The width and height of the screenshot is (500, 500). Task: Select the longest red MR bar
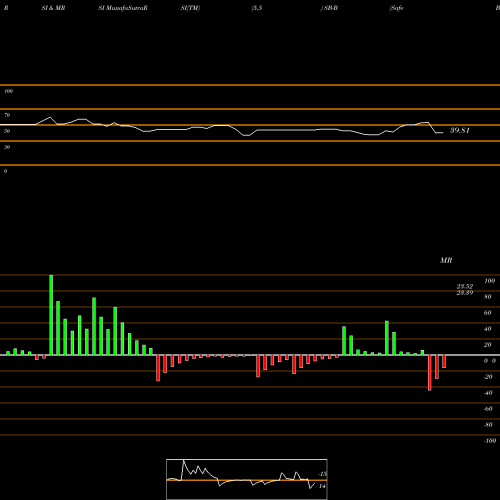coord(430,373)
